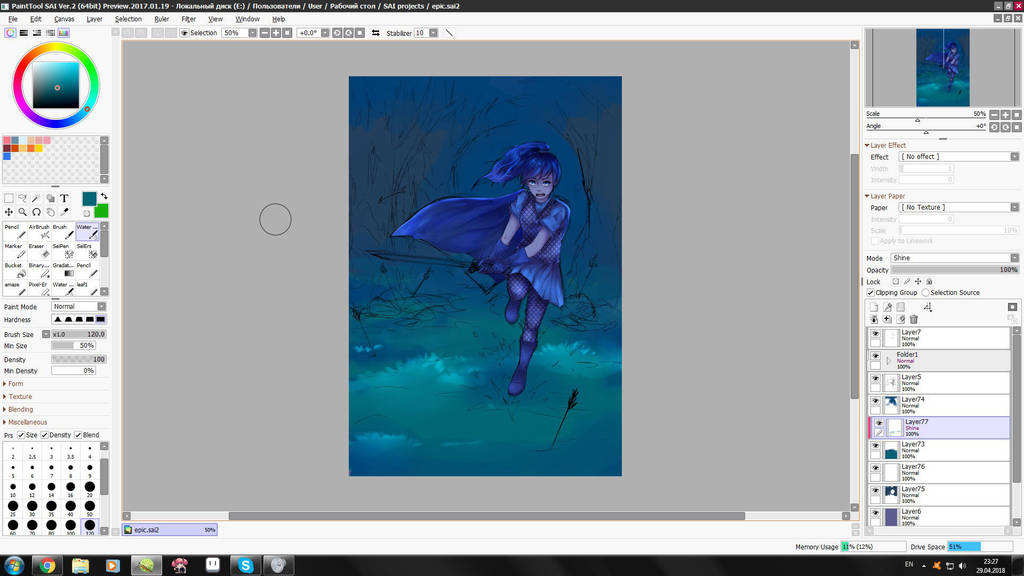Open the Stabilizer value dropdown
This screenshot has height=576, width=1024.
[433, 33]
